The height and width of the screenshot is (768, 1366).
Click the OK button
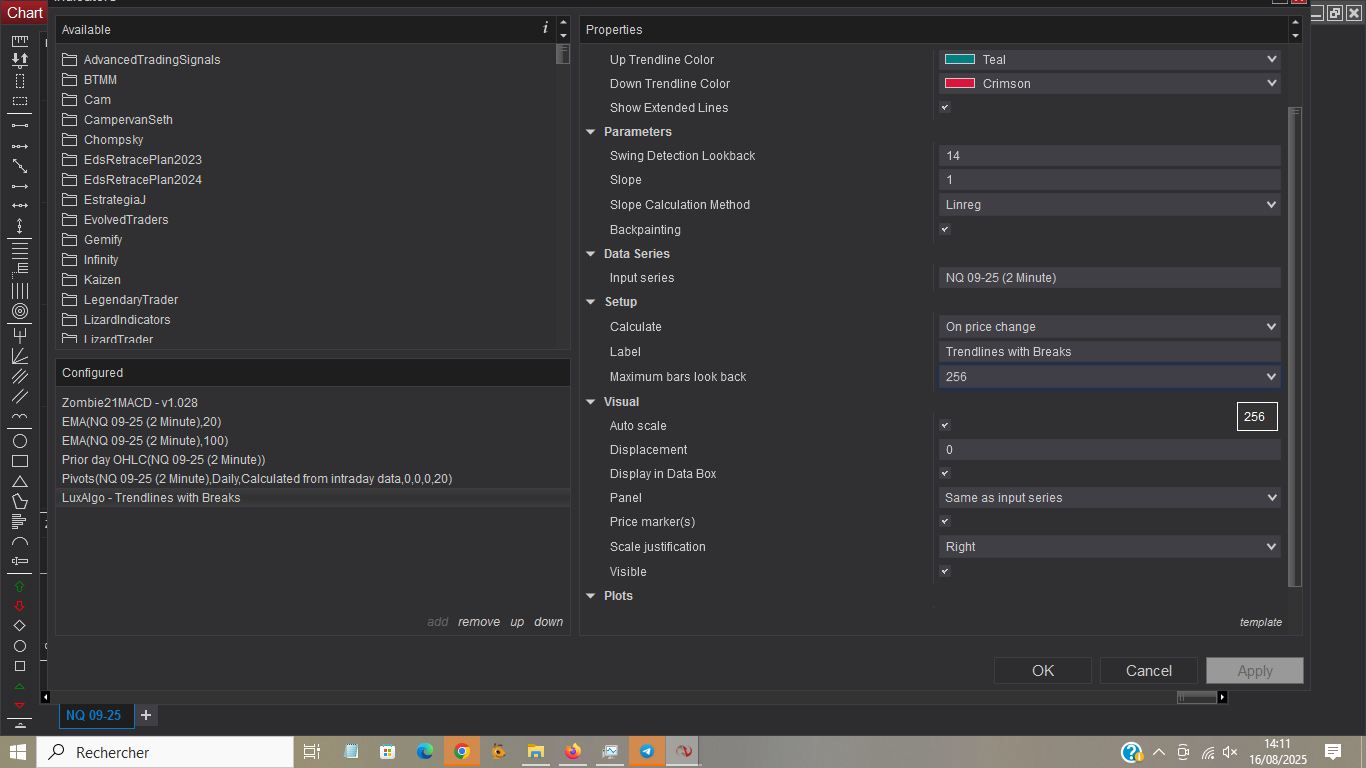pos(1043,670)
